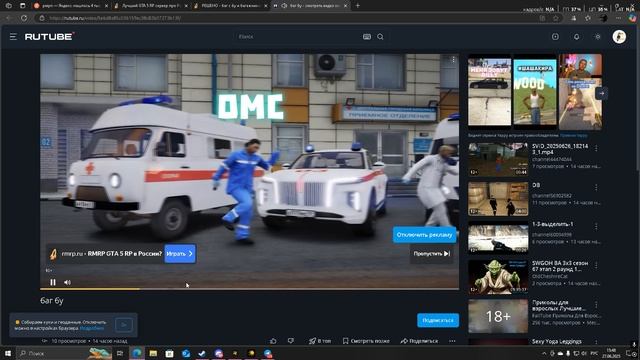Open the DB video thumbnail

(x=498, y=199)
